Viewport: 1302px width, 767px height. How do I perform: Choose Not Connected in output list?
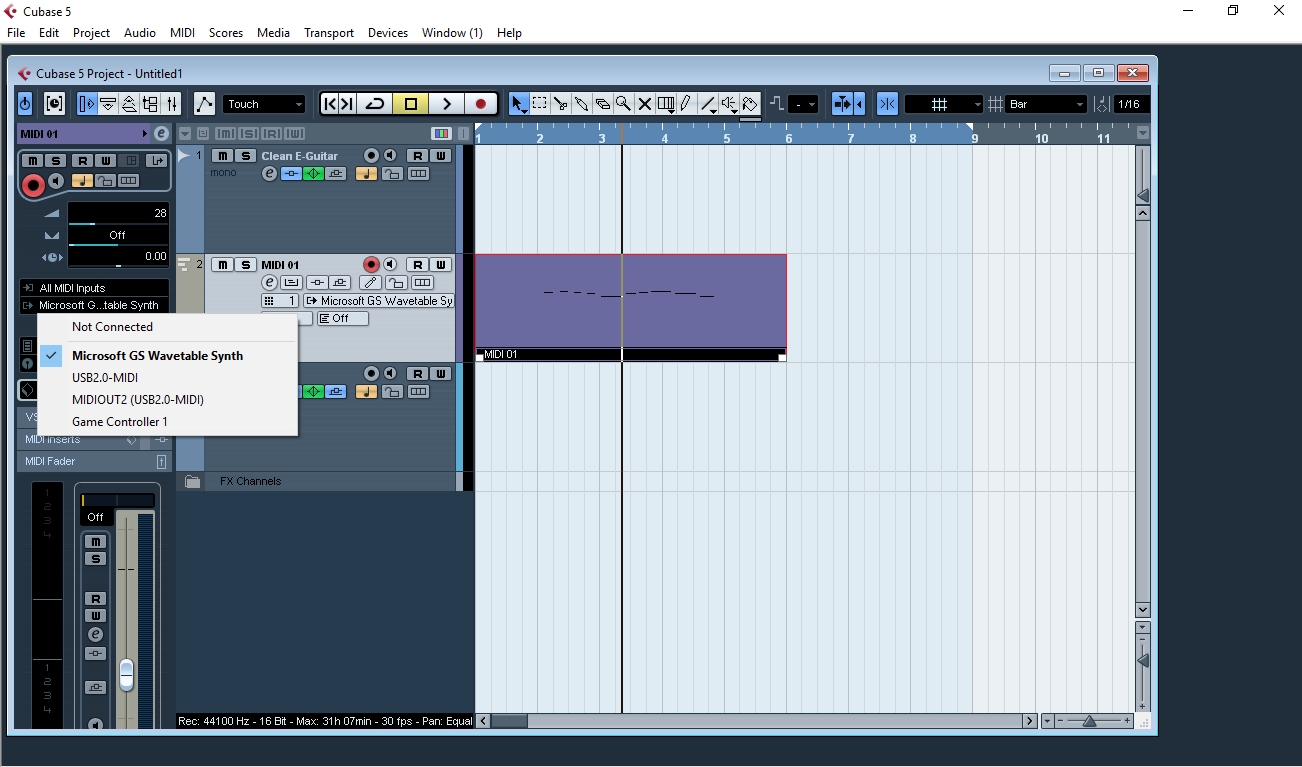pos(168,327)
